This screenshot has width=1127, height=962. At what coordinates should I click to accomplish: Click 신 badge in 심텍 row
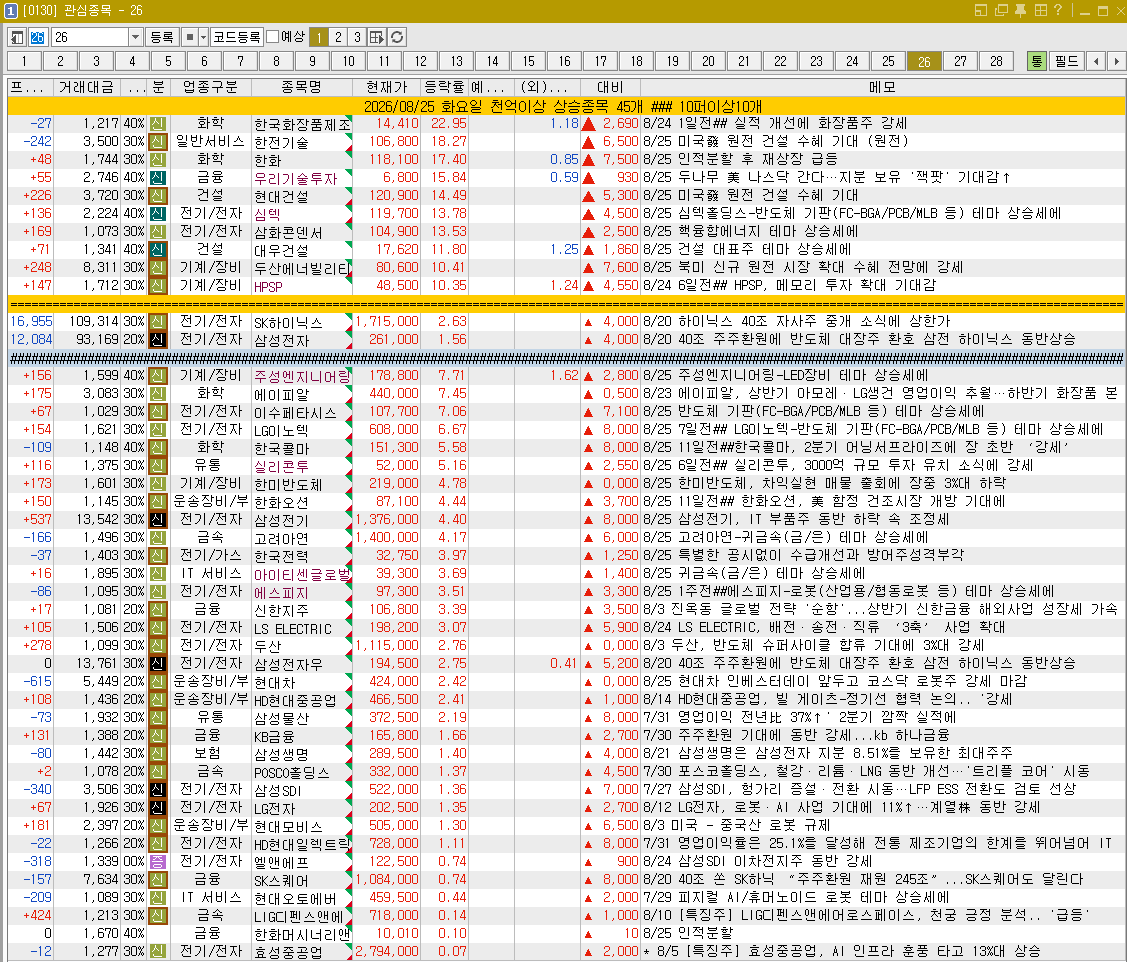(x=157, y=214)
